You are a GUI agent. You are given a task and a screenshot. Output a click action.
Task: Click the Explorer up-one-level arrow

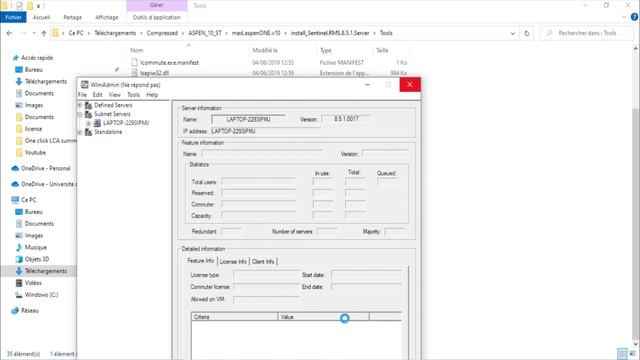coord(44,33)
